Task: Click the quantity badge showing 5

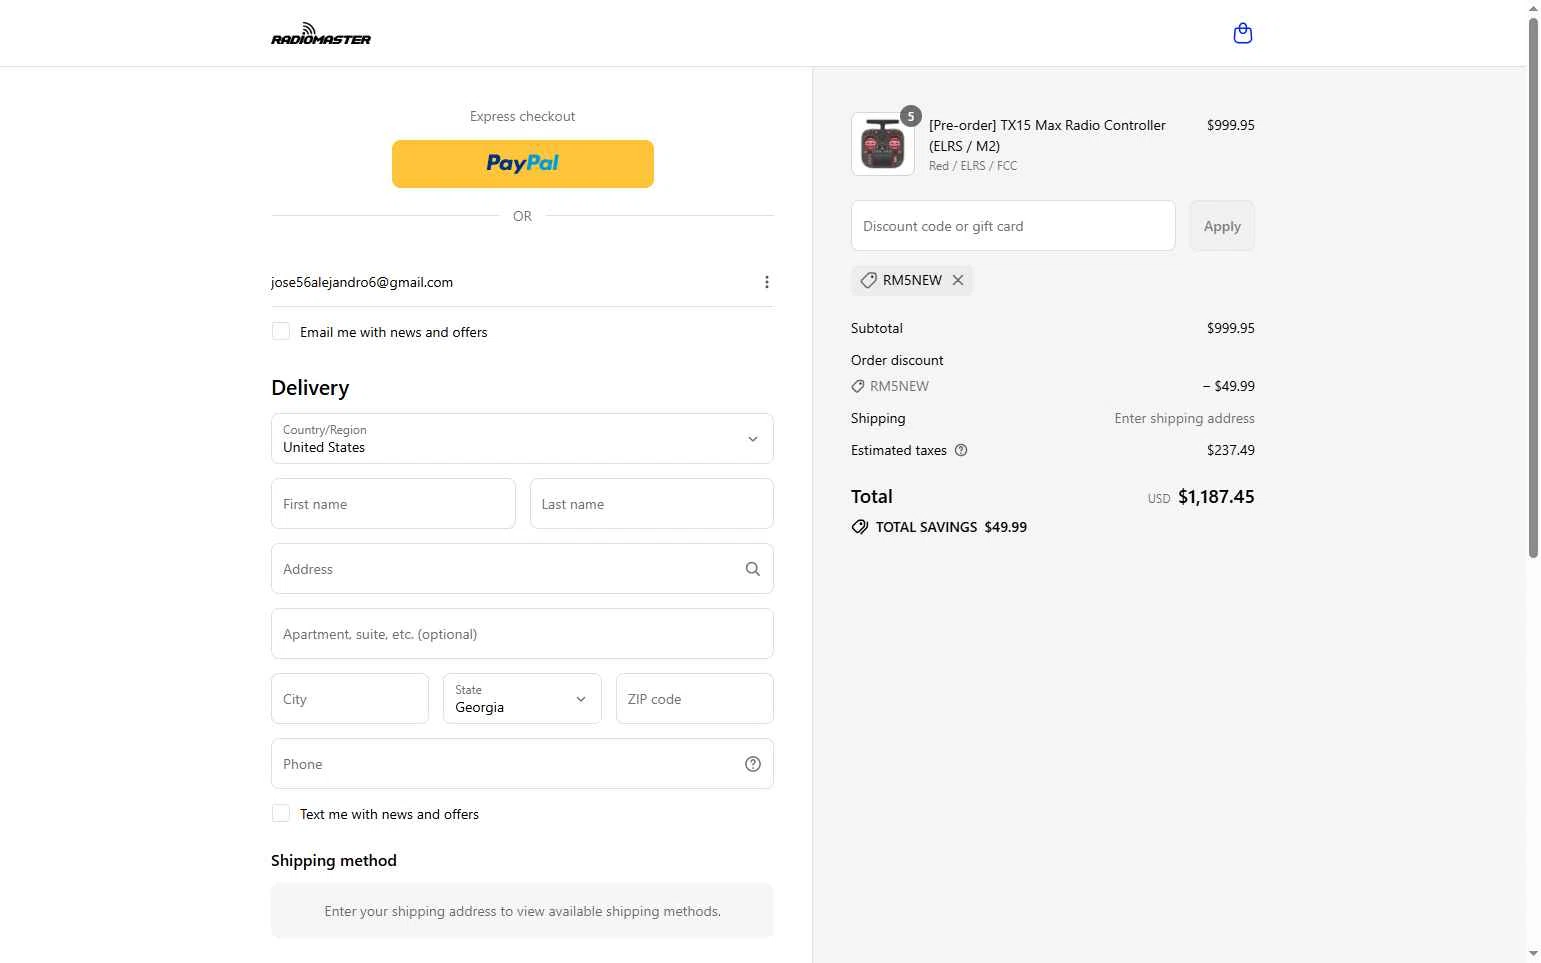Action: 910,116
